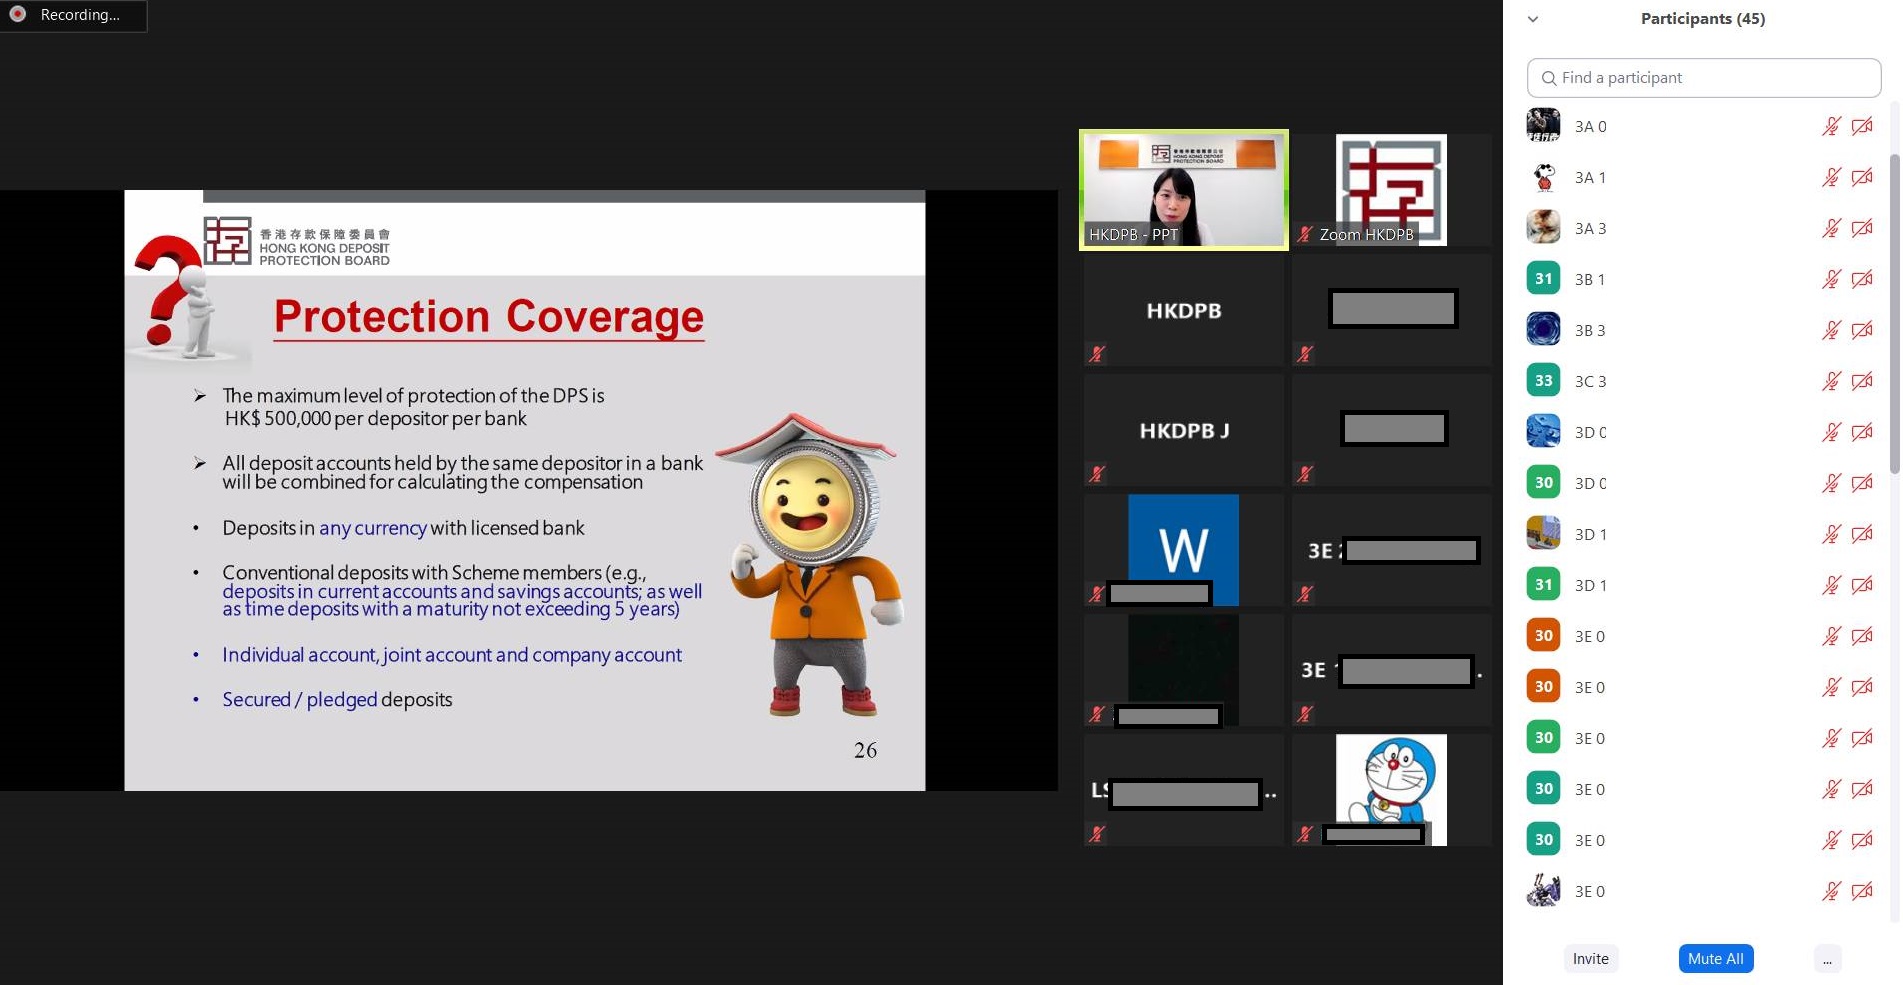This screenshot has width=1903, height=985.
Task: Click the video-off camera icon for 3A 3
Action: [x=1862, y=228]
